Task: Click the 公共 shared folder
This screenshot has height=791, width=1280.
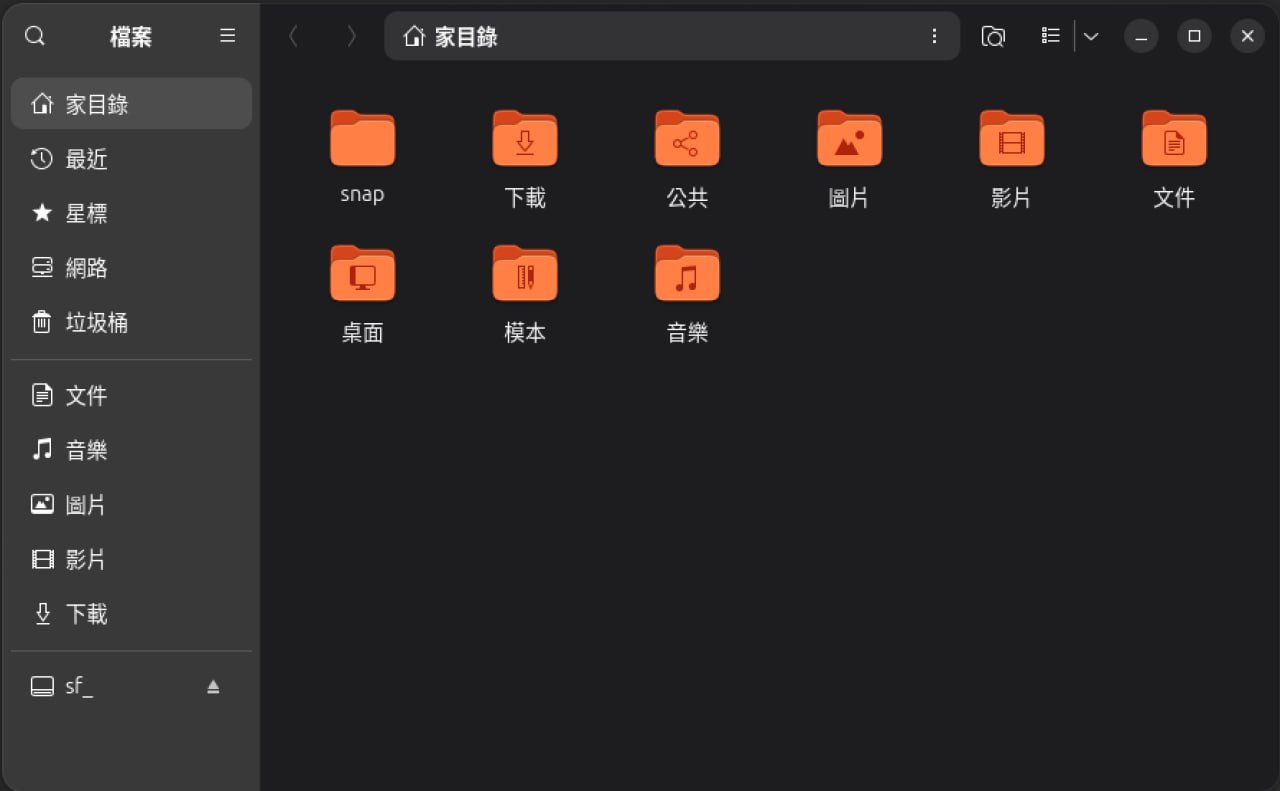Action: (x=687, y=140)
